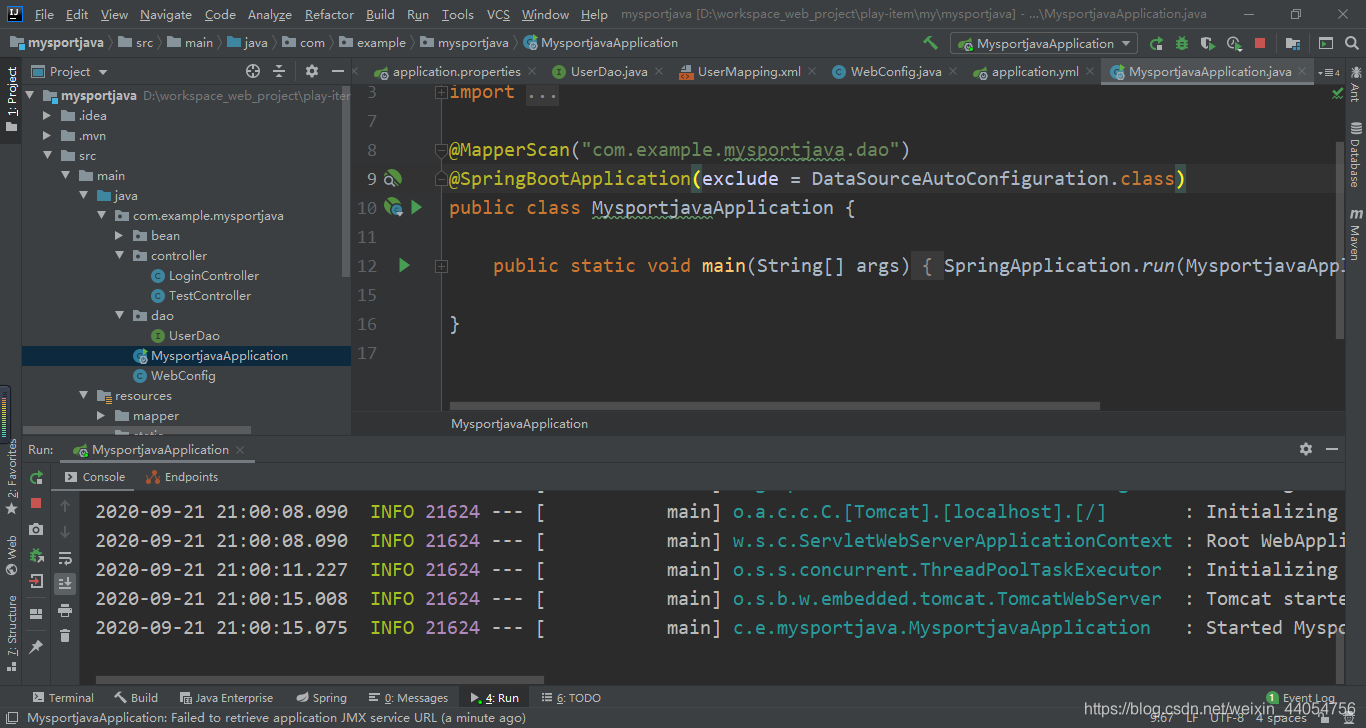
Task: Toggle the Pin Tab icon in the Run panel
Action: tap(36, 647)
